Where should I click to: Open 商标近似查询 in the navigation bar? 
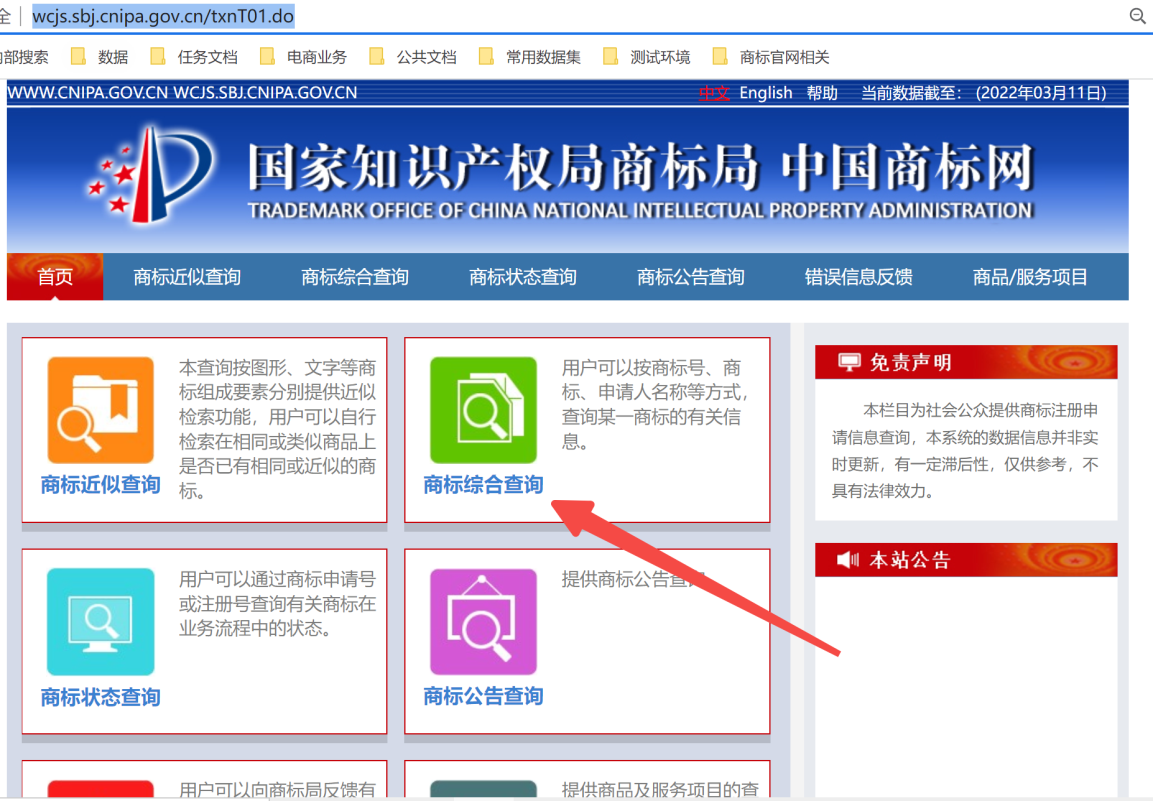coord(187,277)
